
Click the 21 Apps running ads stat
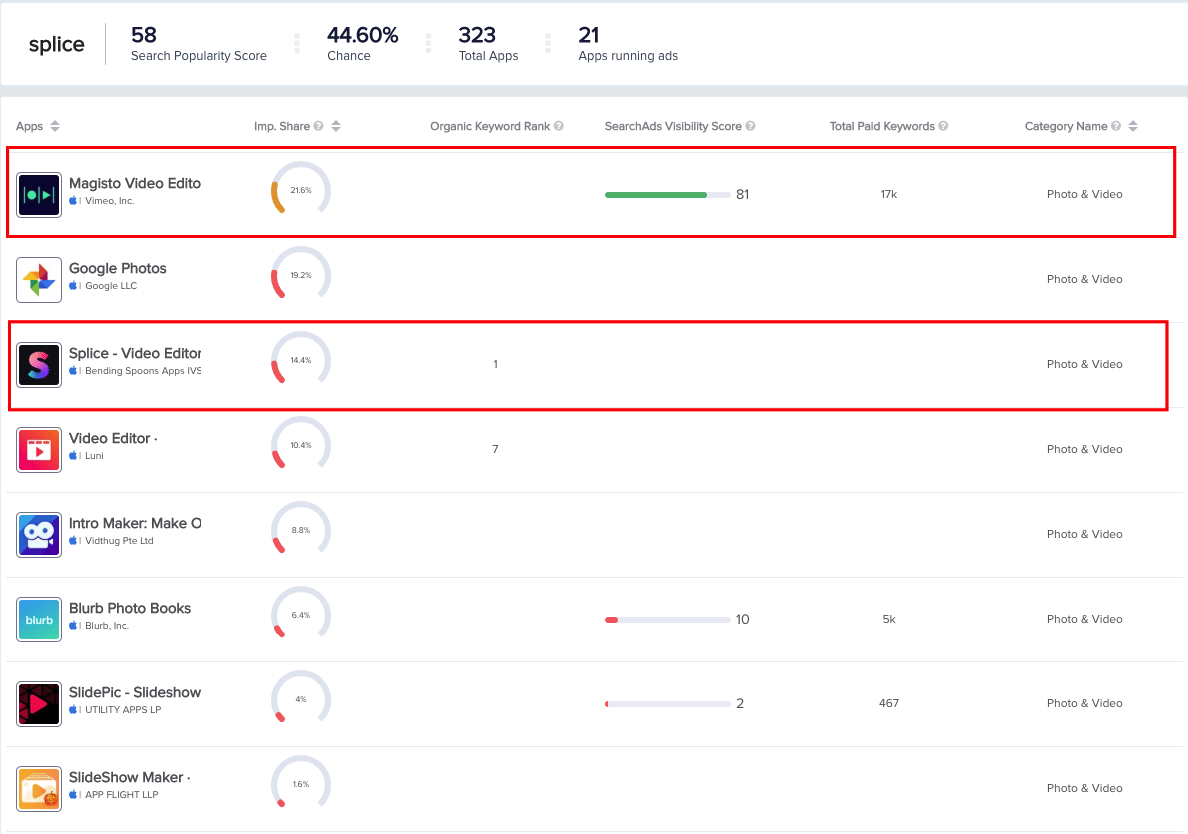coord(628,44)
